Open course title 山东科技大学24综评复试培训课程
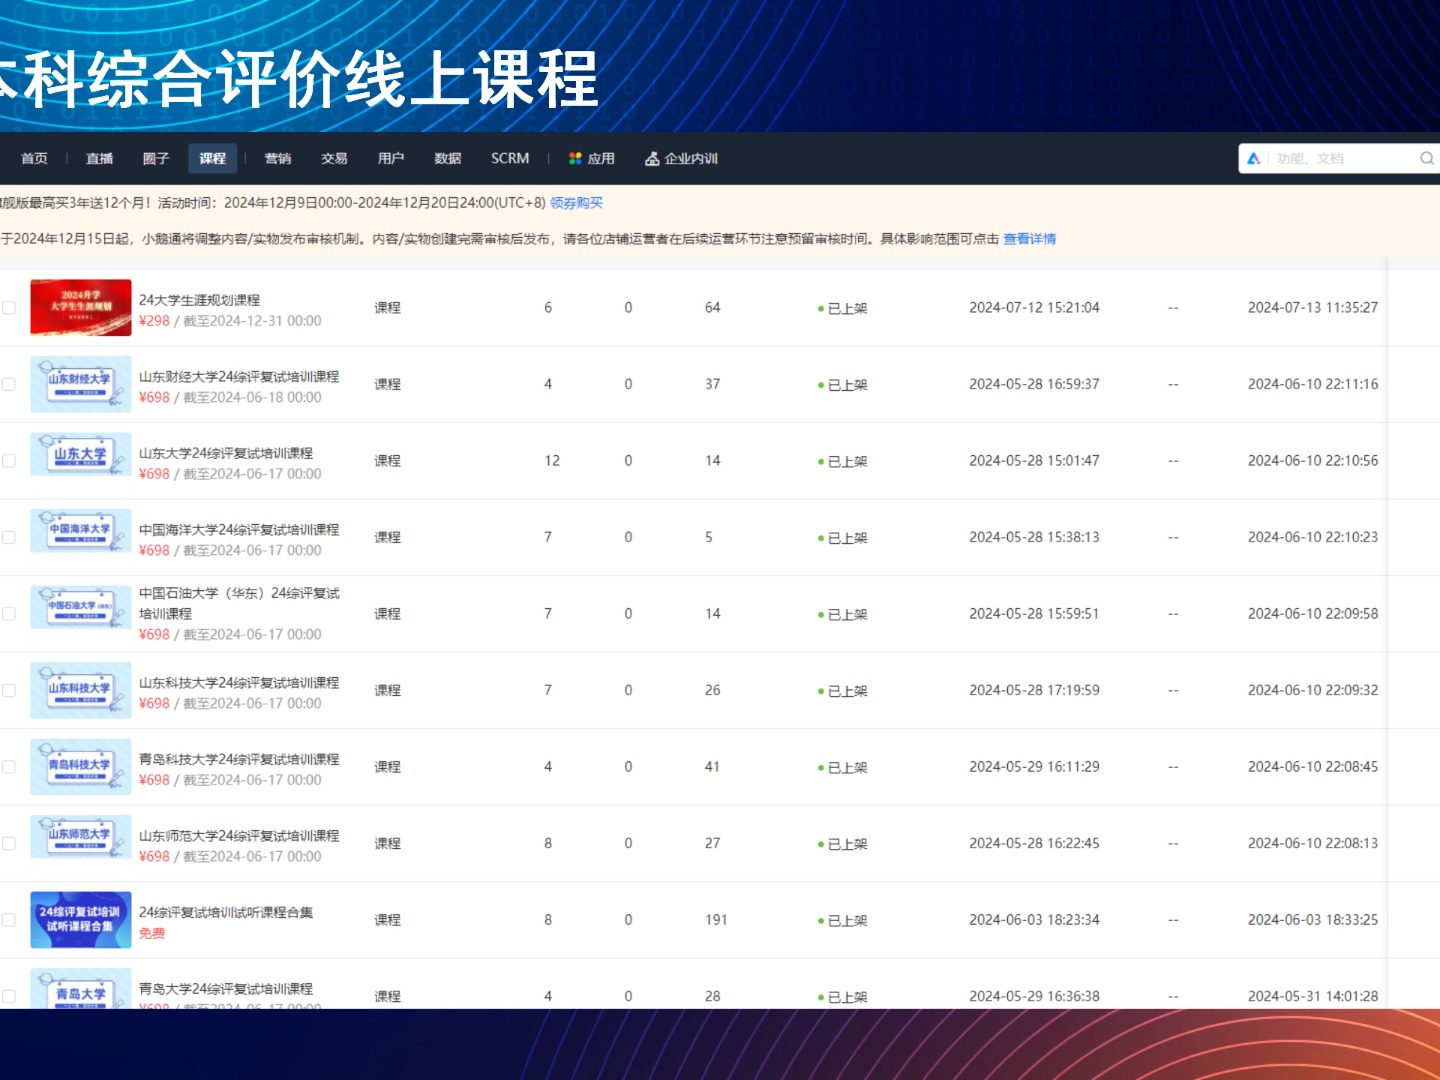The height and width of the screenshot is (1080, 1440). click(239, 682)
